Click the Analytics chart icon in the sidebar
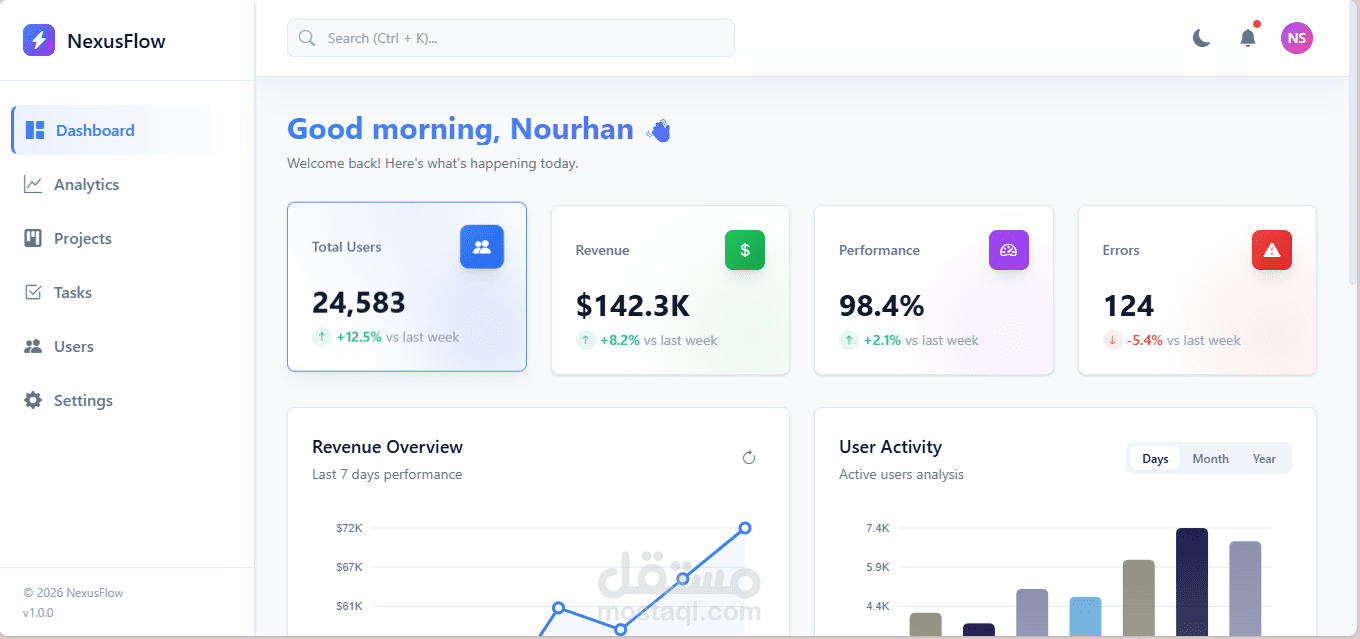The height and width of the screenshot is (639, 1360). (x=33, y=185)
